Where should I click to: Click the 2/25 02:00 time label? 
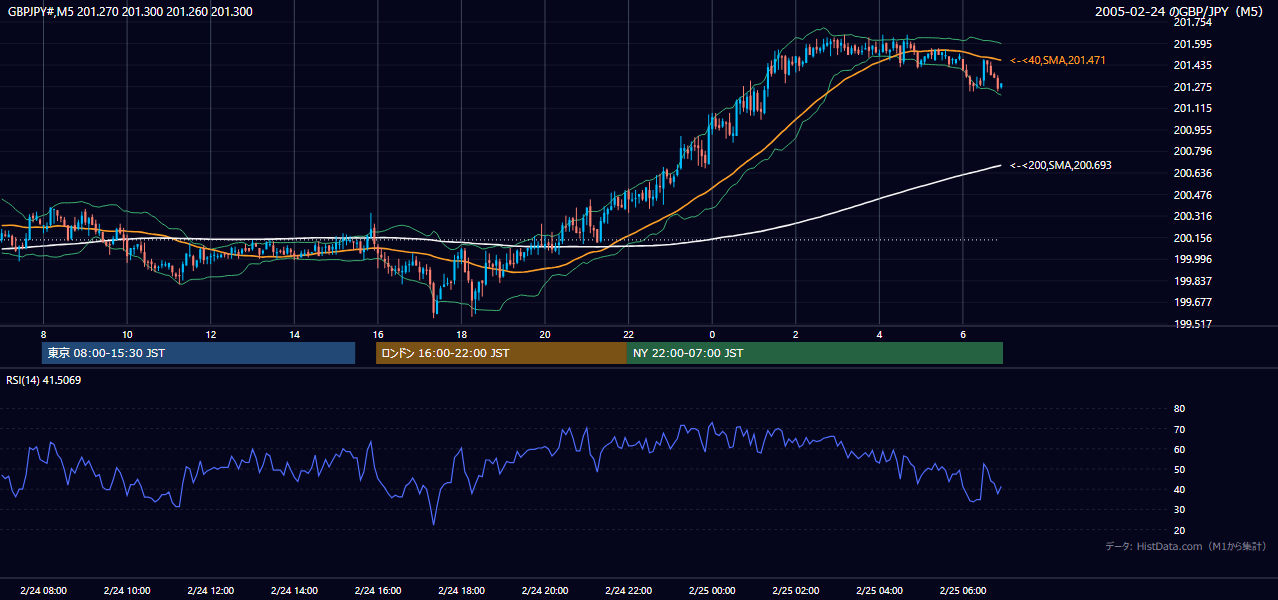pyautogui.click(x=796, y=590)
